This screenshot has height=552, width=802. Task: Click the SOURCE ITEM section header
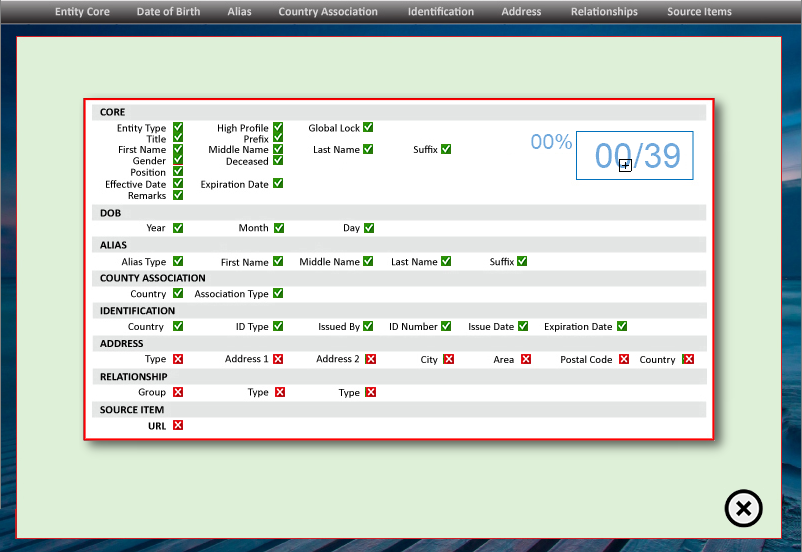[x=399, y=410]
